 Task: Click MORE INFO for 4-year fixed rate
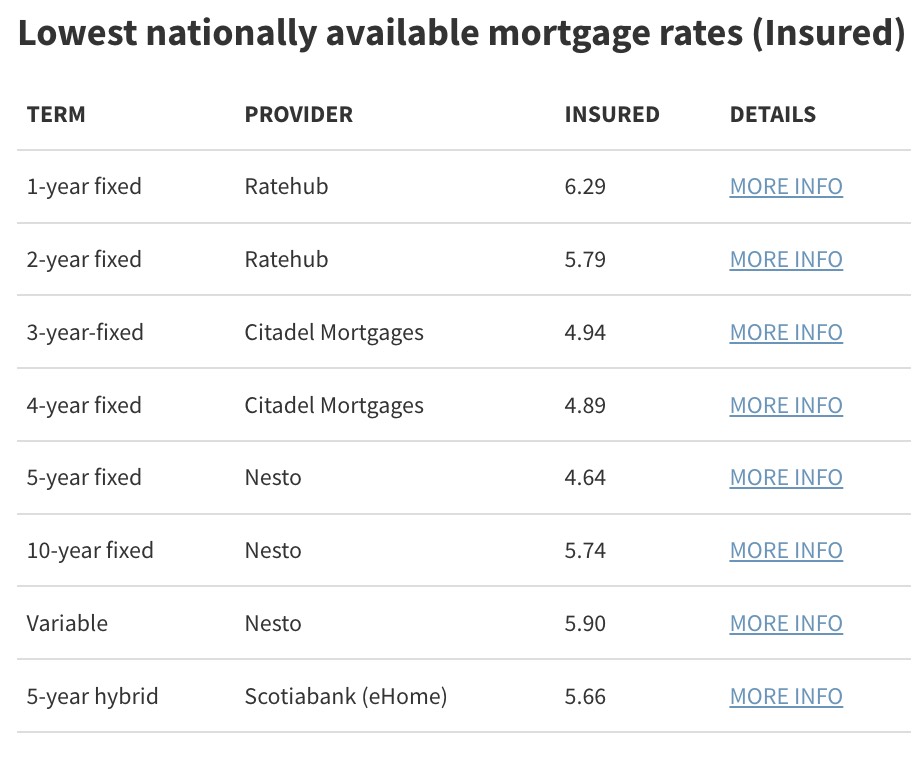coord(786,406)
